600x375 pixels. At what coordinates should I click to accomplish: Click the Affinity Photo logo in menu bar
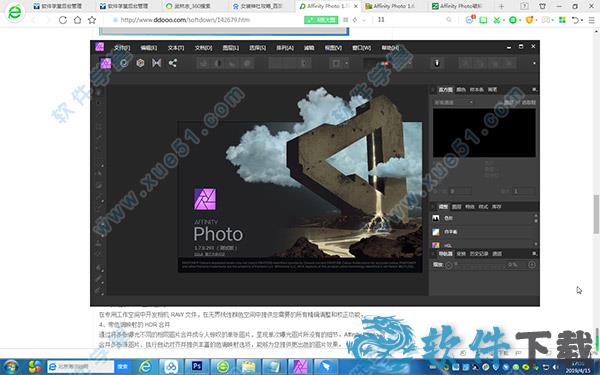pyautogui.click(x=99, y=47)
